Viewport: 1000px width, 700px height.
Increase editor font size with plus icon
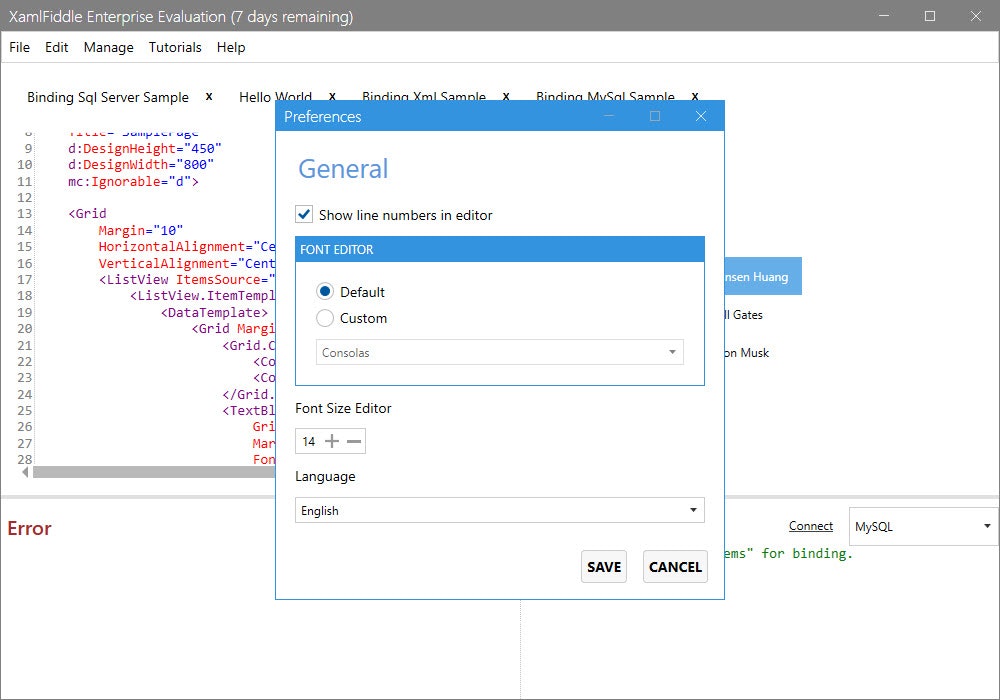[x=332, y=441]
